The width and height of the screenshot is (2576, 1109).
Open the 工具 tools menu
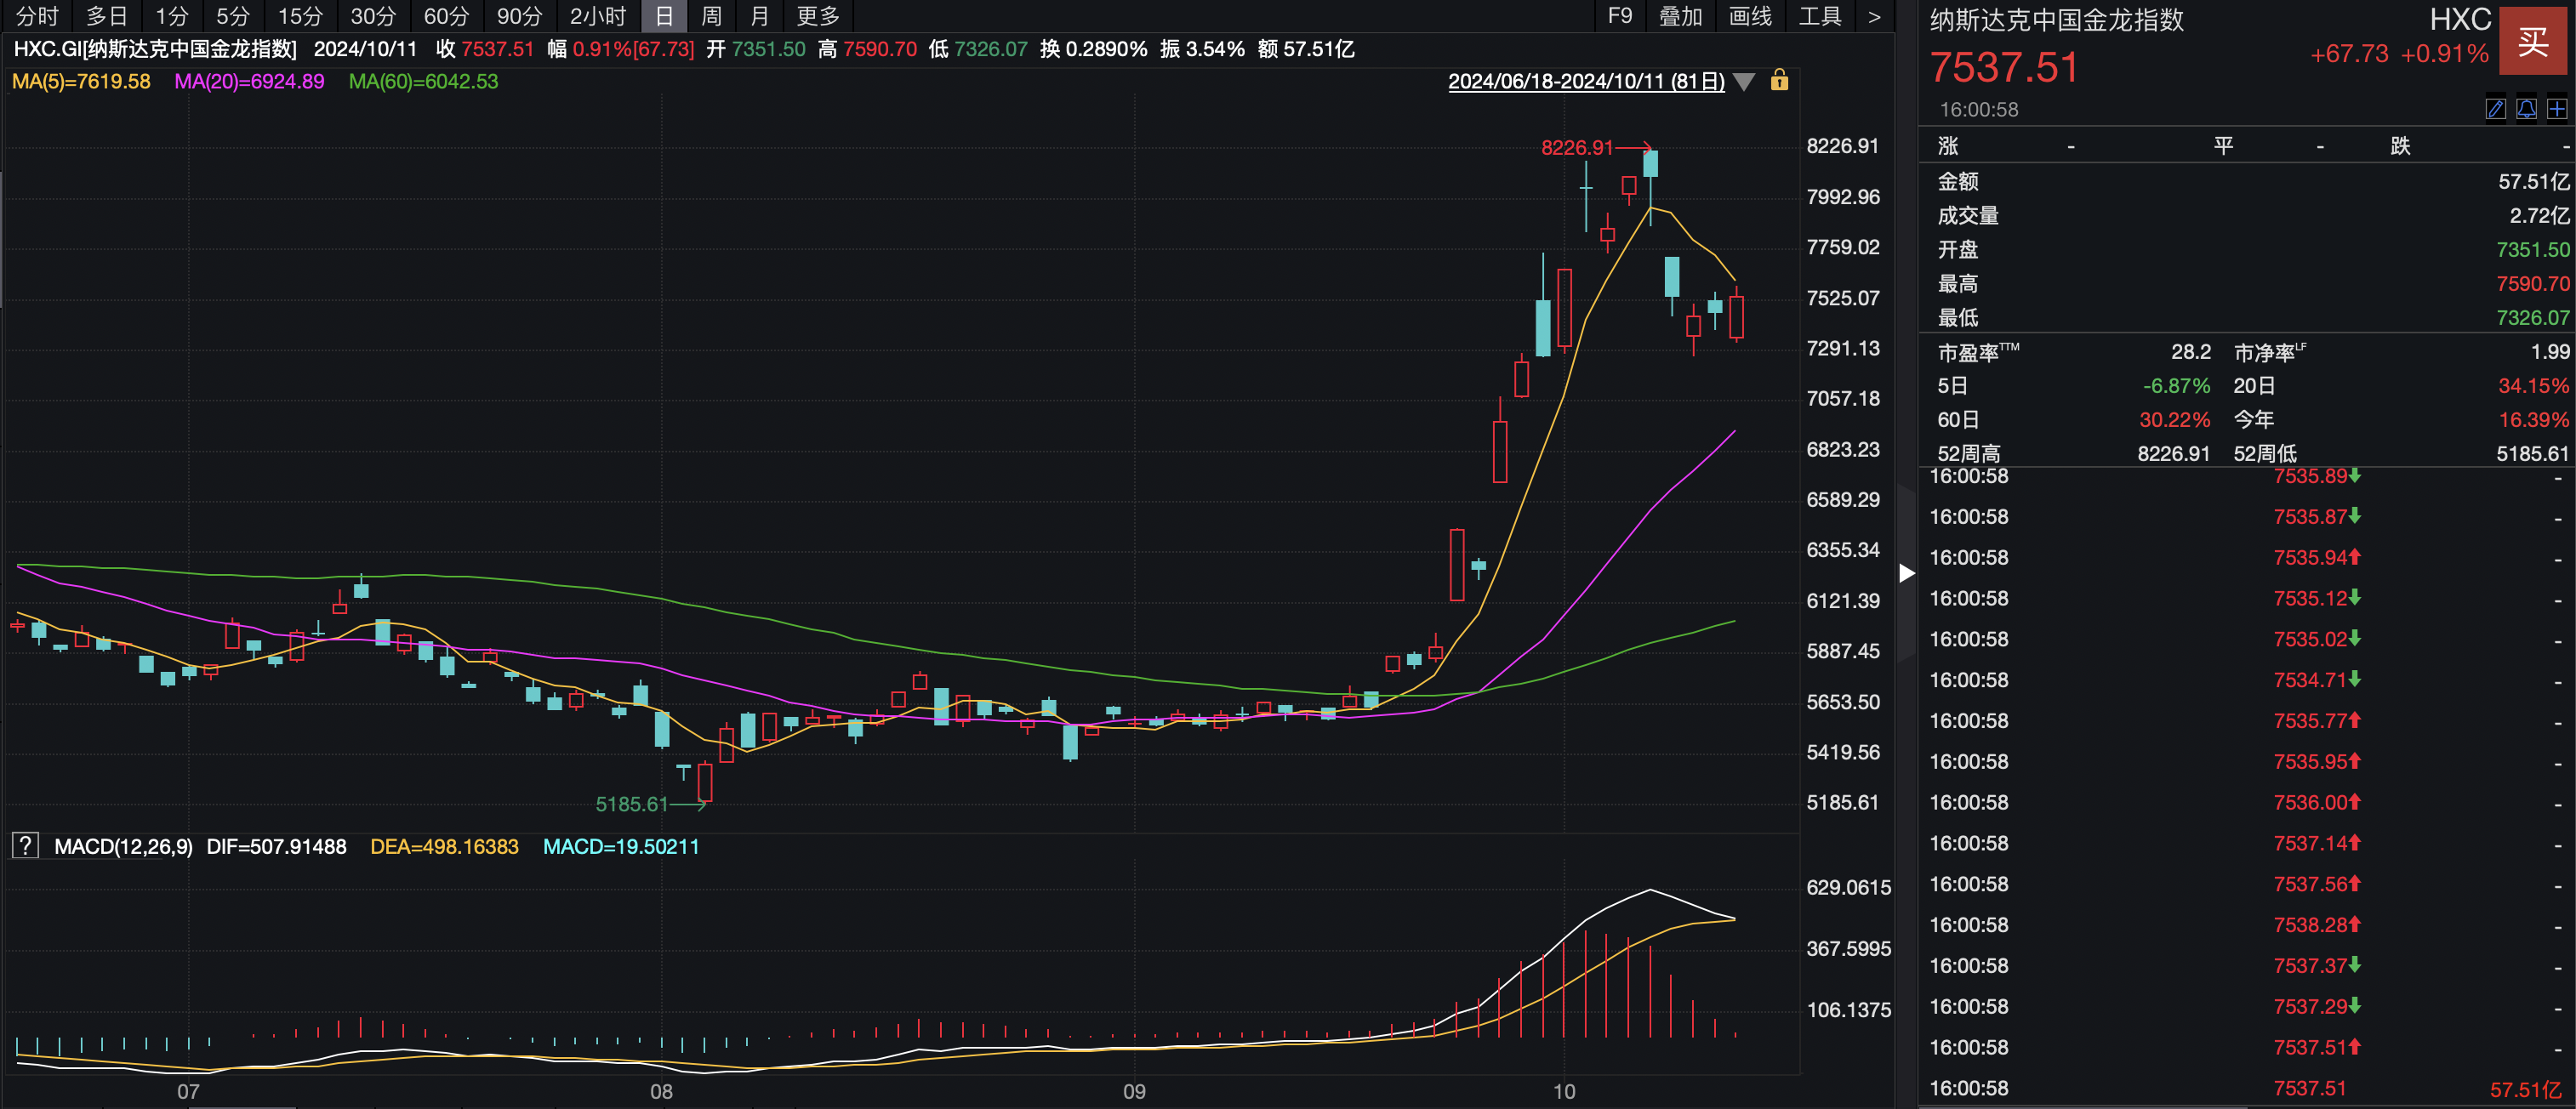pyautogui.click(x=1820, y=16)
